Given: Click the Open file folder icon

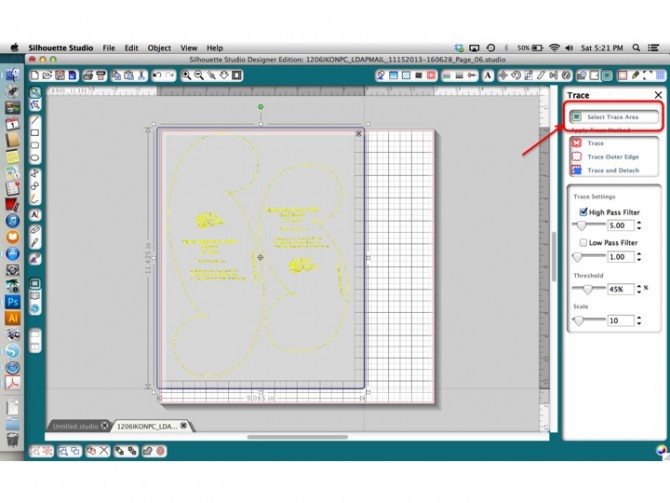Looking at the screenshot, I should click(x=47, y=76).
